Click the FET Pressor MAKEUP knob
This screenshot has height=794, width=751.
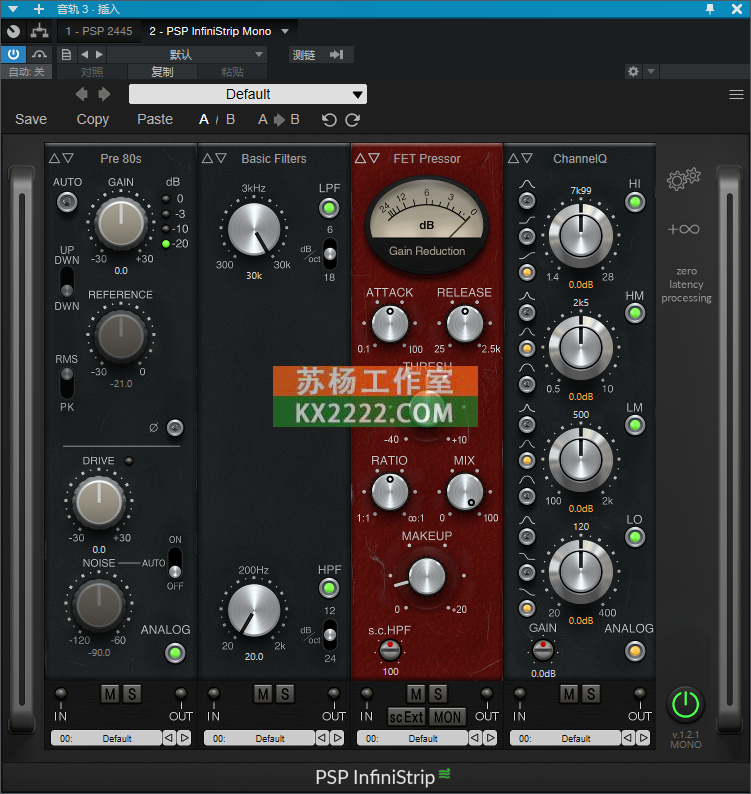click(x=426, y=576)
